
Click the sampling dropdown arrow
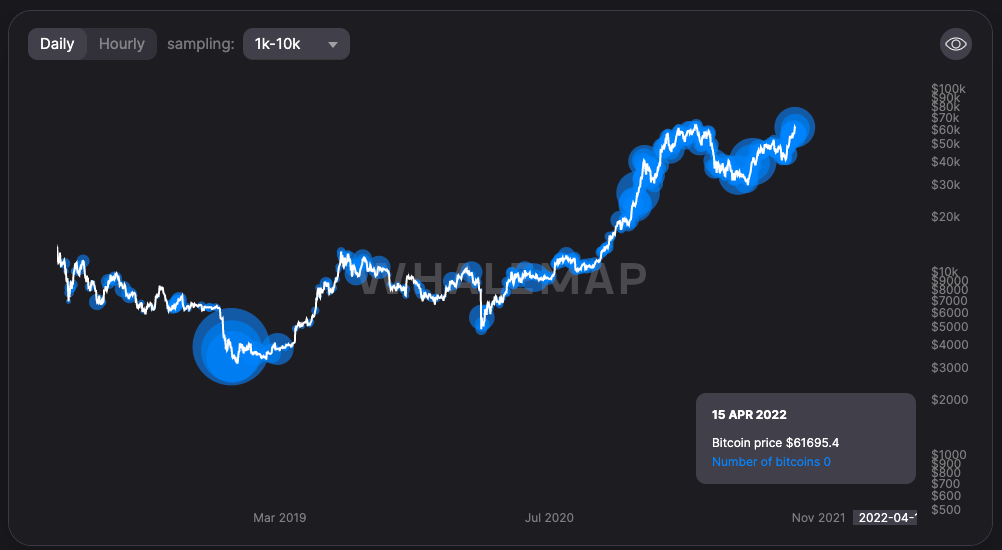click(333, 44)
